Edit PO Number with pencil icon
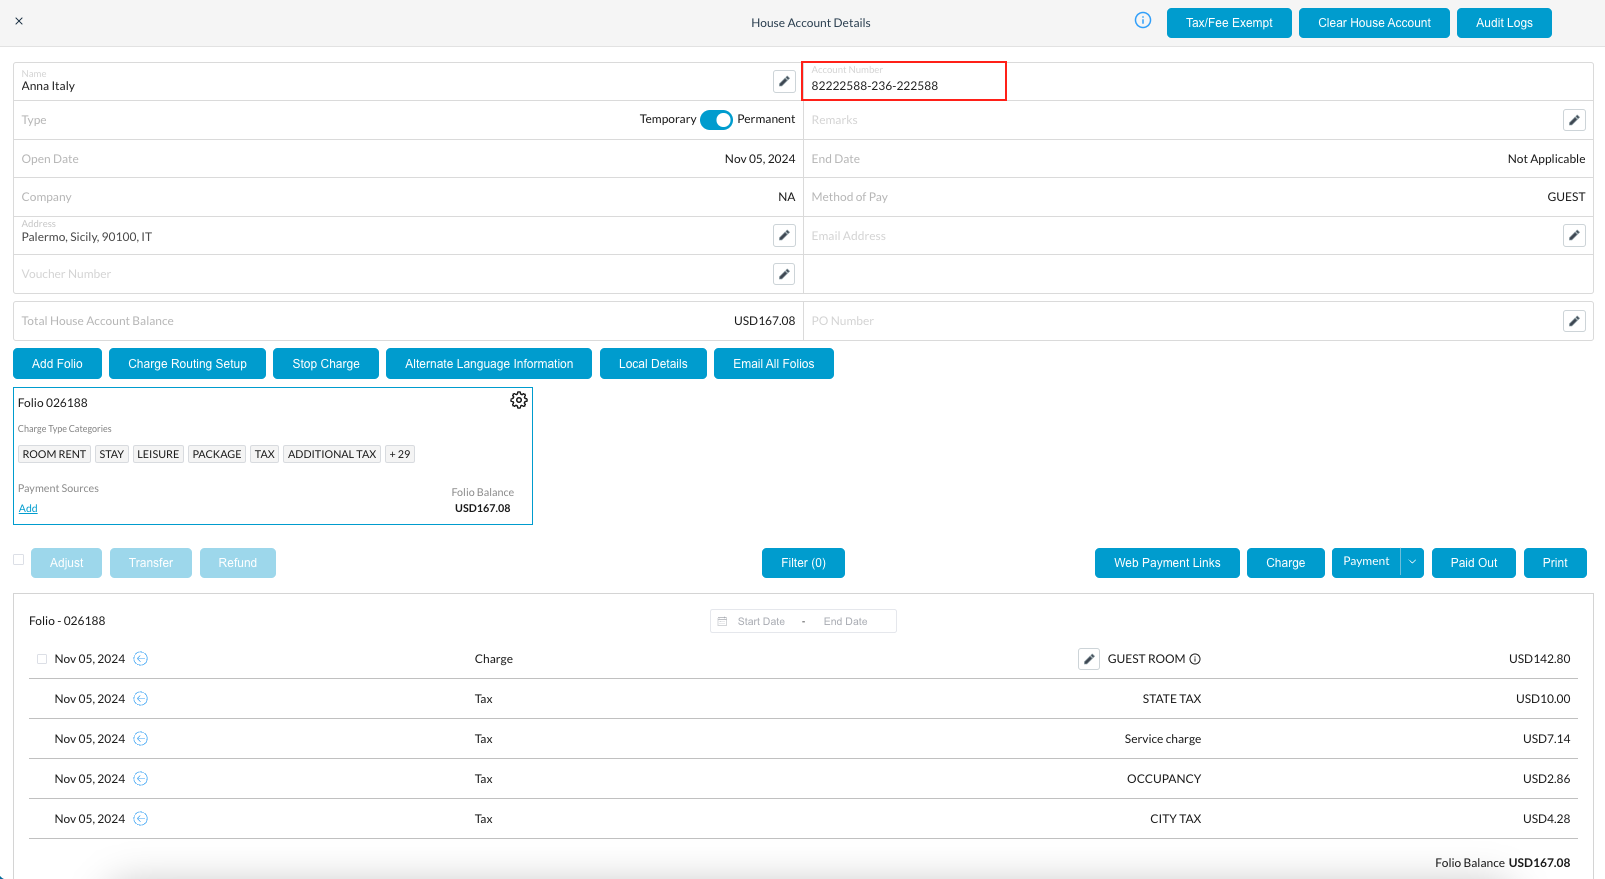The height and width of the screenshot is (879, 1605). coord(1574,321)
